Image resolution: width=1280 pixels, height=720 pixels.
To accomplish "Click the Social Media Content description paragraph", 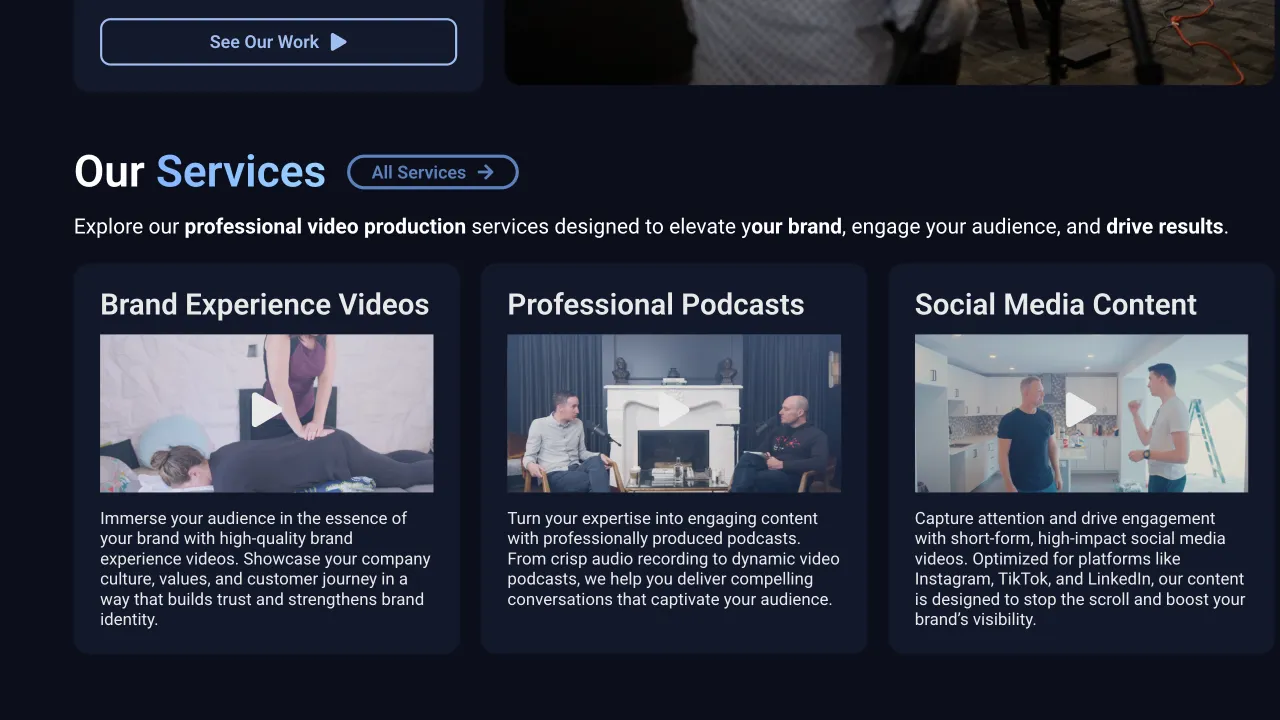I will [x=1080, y=569].
